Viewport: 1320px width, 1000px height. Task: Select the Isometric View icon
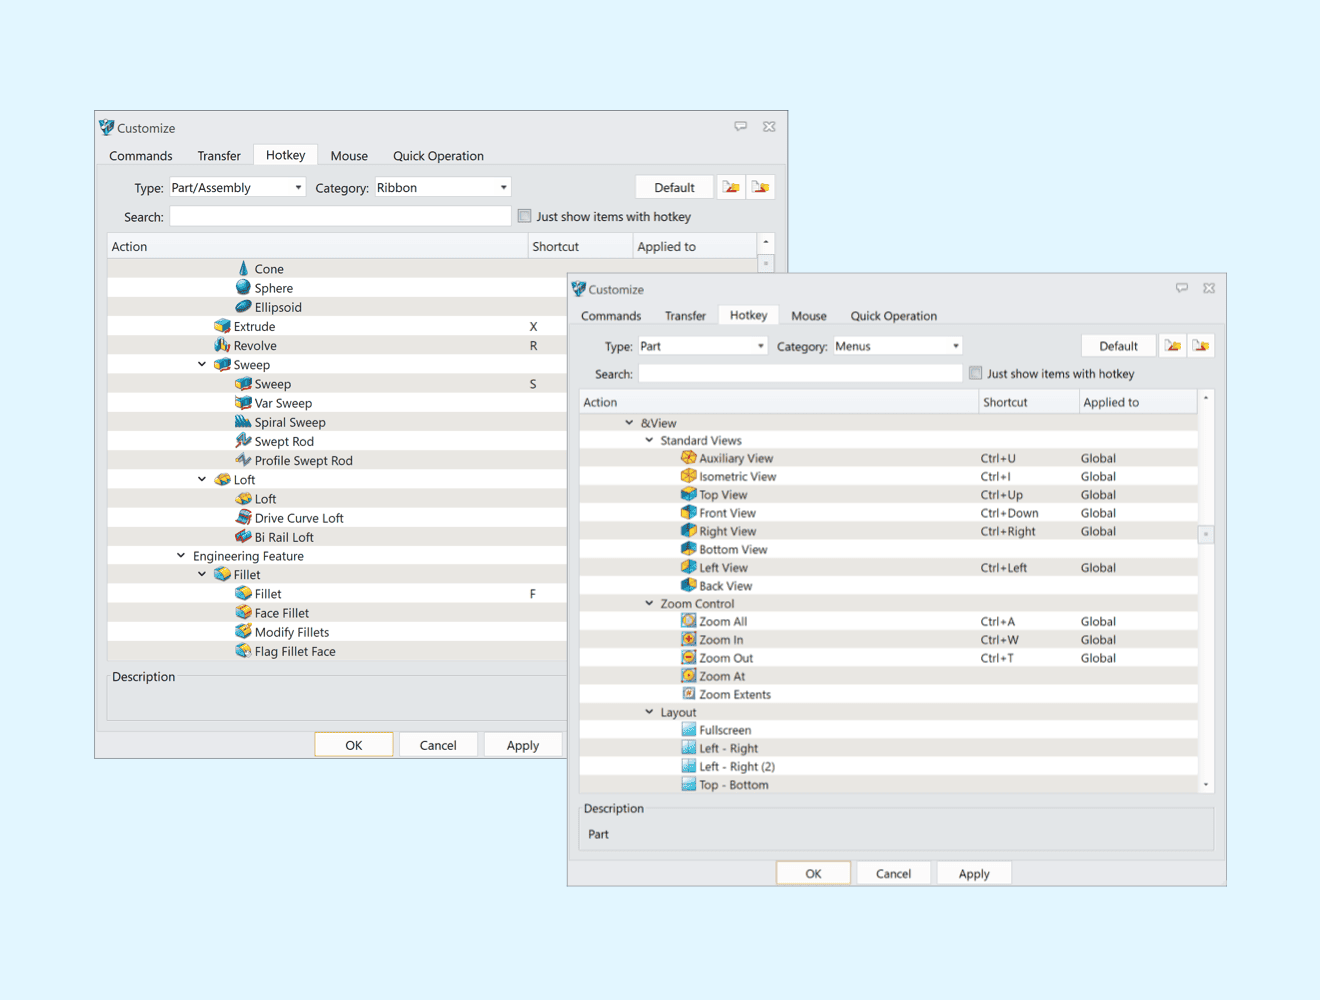(x=688, y=476)
